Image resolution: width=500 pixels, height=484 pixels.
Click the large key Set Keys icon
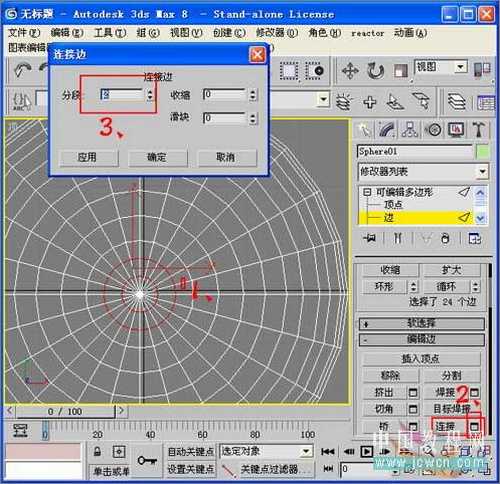[x=147, y=460]
